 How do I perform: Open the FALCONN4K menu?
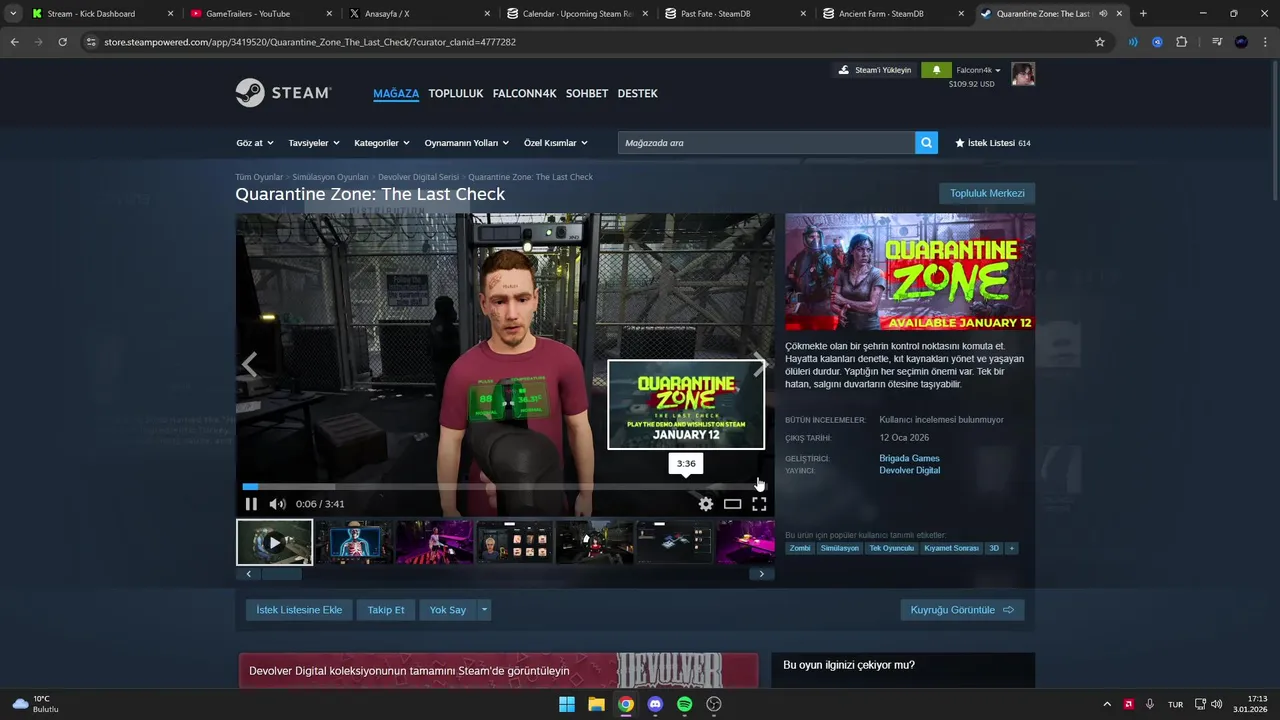point(524,93)
